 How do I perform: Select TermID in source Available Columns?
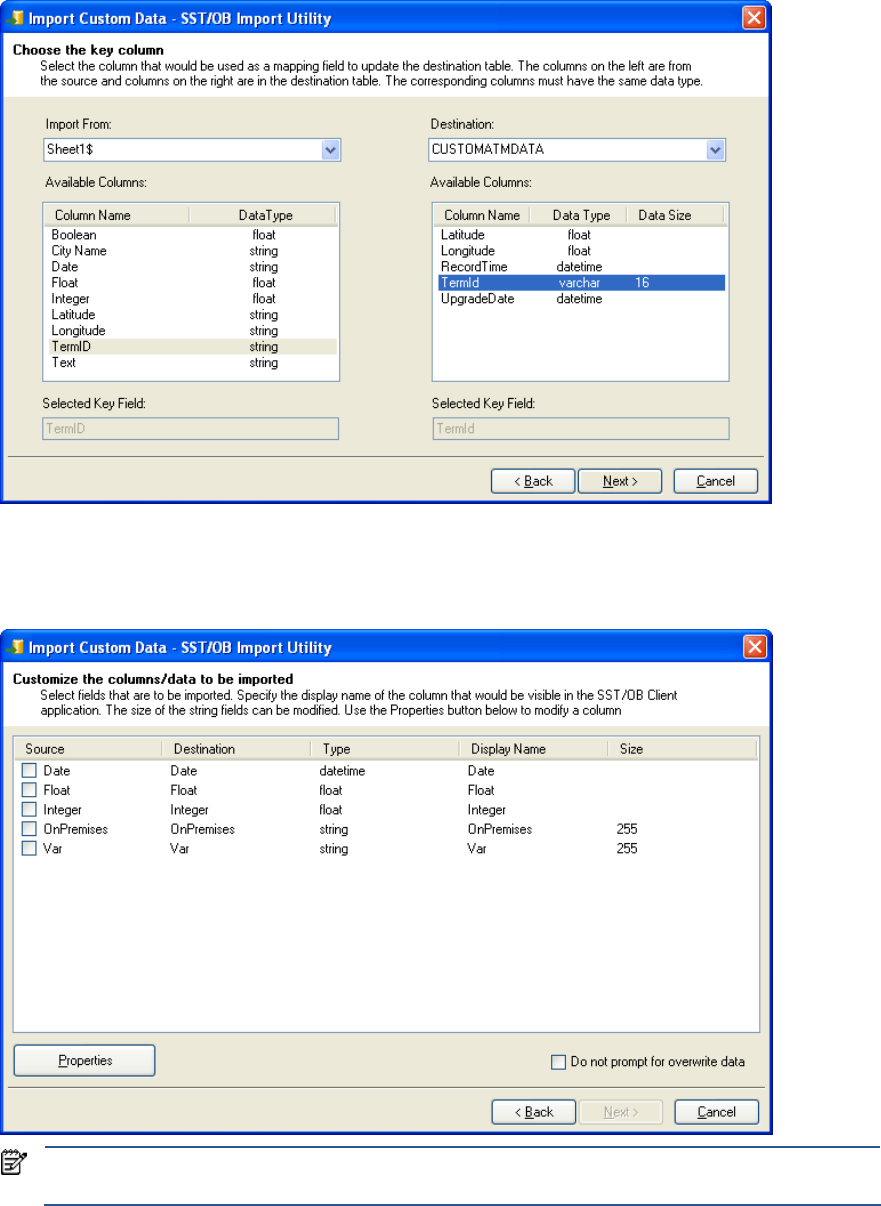coord(66,347)
